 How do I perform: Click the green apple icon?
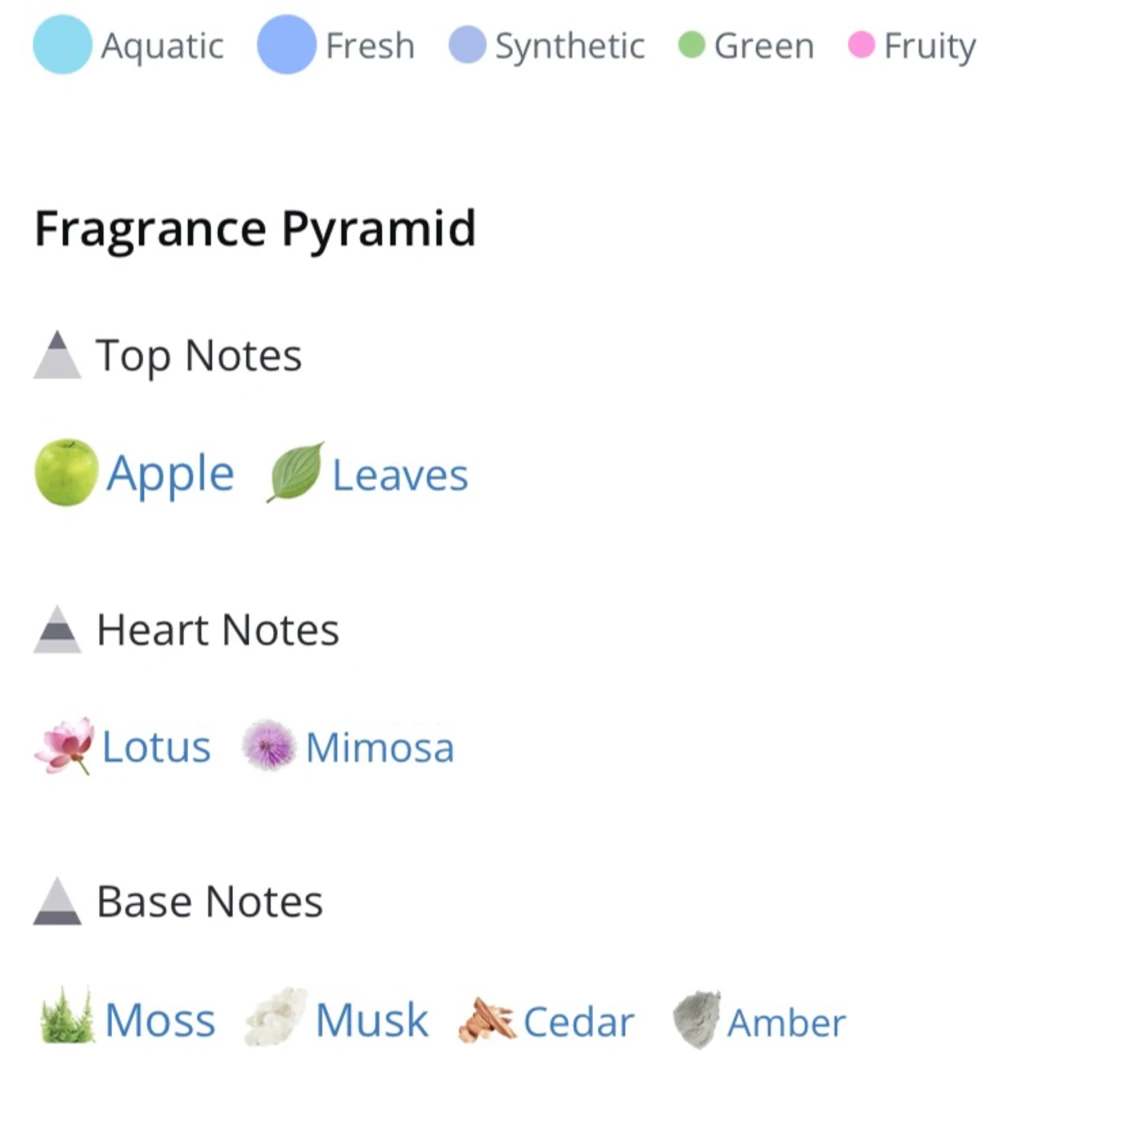[66, 472]
